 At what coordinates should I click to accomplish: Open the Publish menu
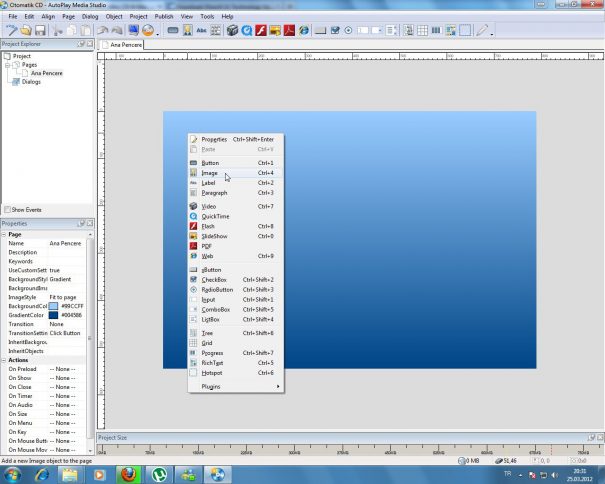pyautogui.click(x=164, y=17)
